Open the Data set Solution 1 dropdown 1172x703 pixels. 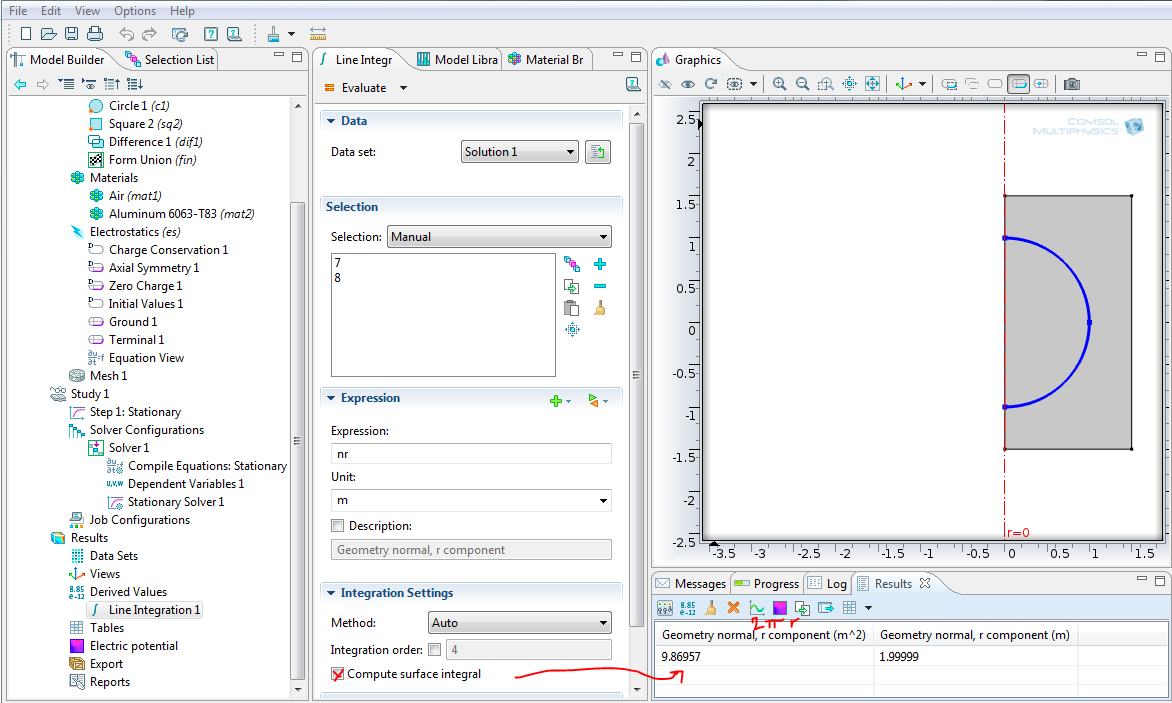tap(520, 152)
